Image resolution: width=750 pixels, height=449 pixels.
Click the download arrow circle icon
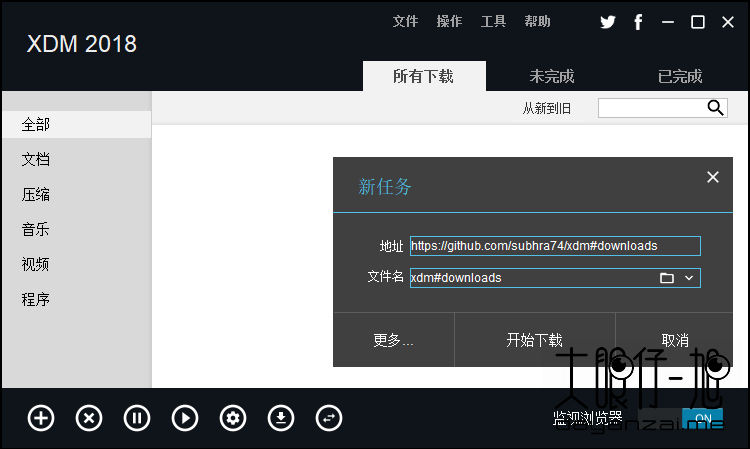[x=281, y=418]
